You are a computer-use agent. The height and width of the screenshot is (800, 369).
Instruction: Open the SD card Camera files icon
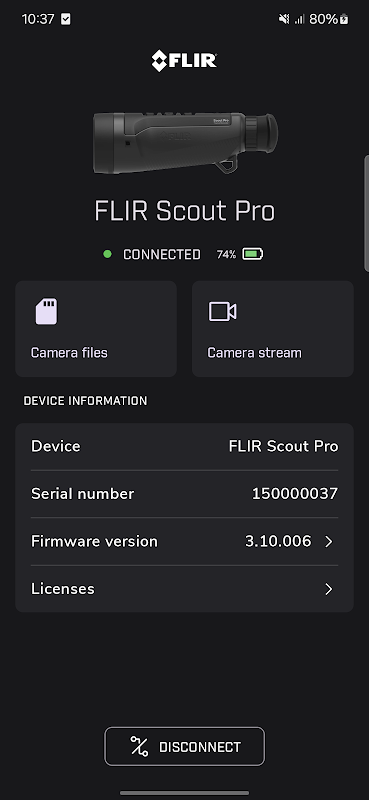pyautogui.click(x=46, y=311)
